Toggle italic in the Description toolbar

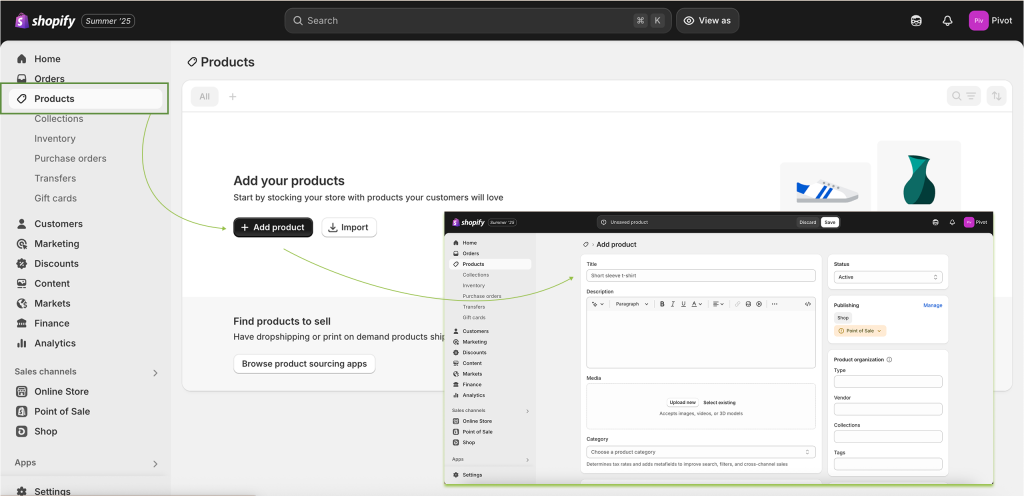click(x=673, y=304)
